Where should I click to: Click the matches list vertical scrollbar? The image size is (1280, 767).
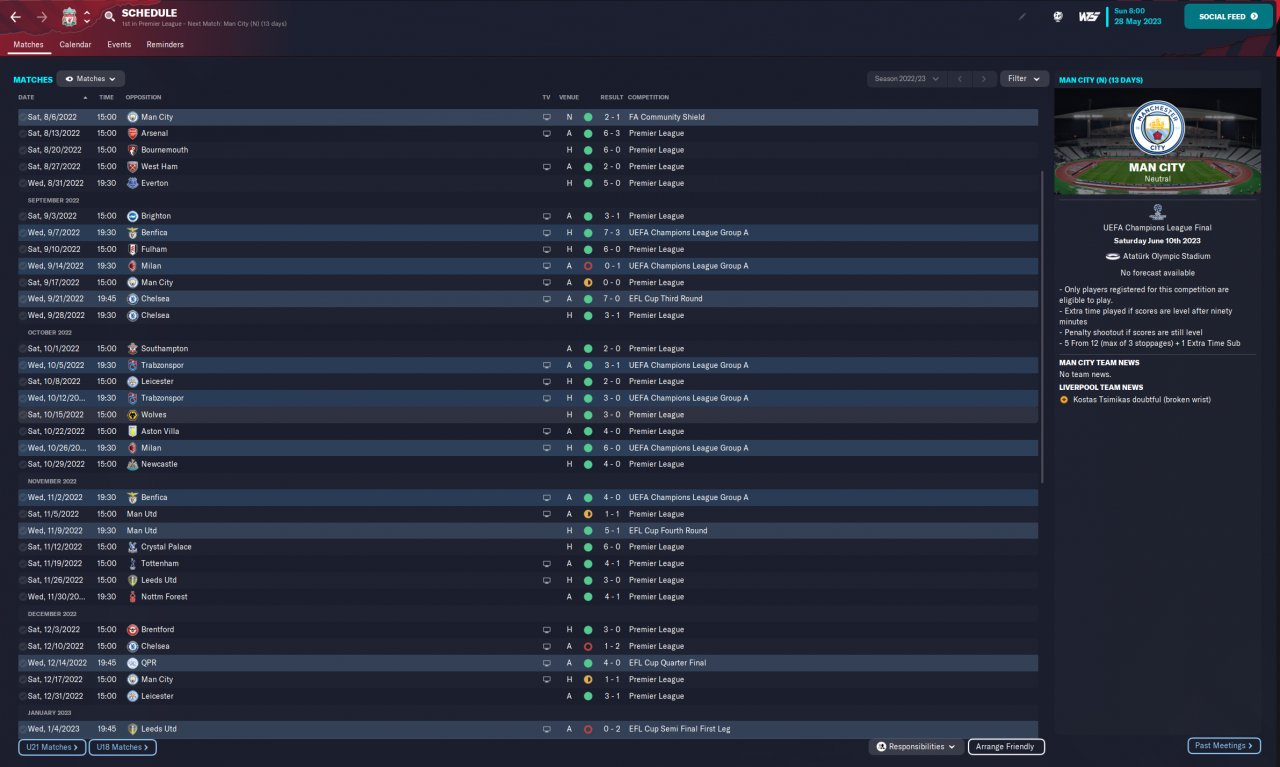click(1042, 325)
